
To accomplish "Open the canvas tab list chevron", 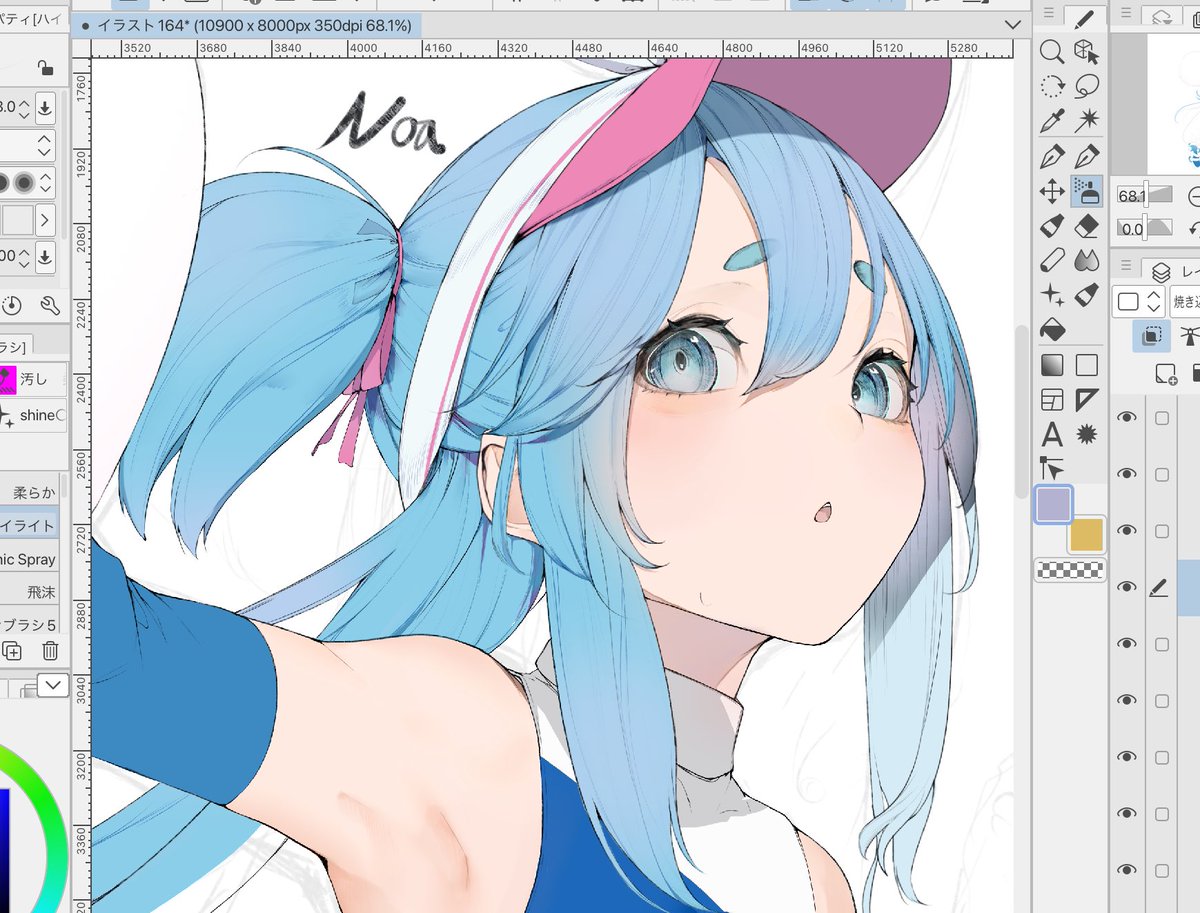I will (x=1011, y=23).
